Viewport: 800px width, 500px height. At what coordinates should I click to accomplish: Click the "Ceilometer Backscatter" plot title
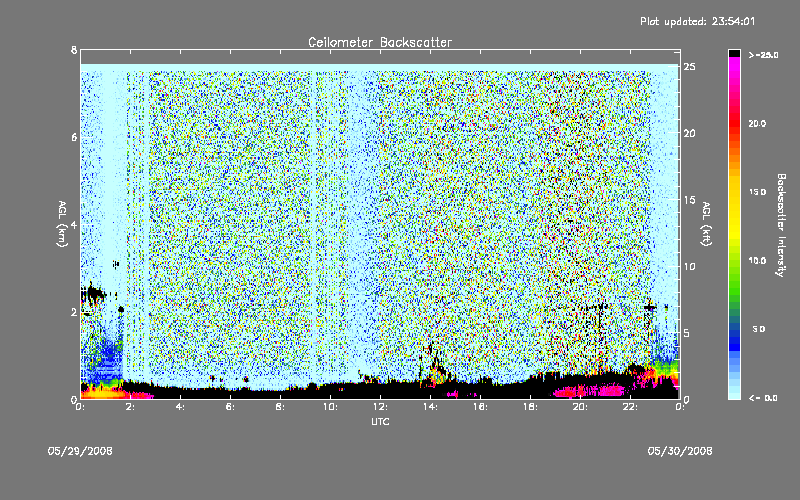pos(380,42)
